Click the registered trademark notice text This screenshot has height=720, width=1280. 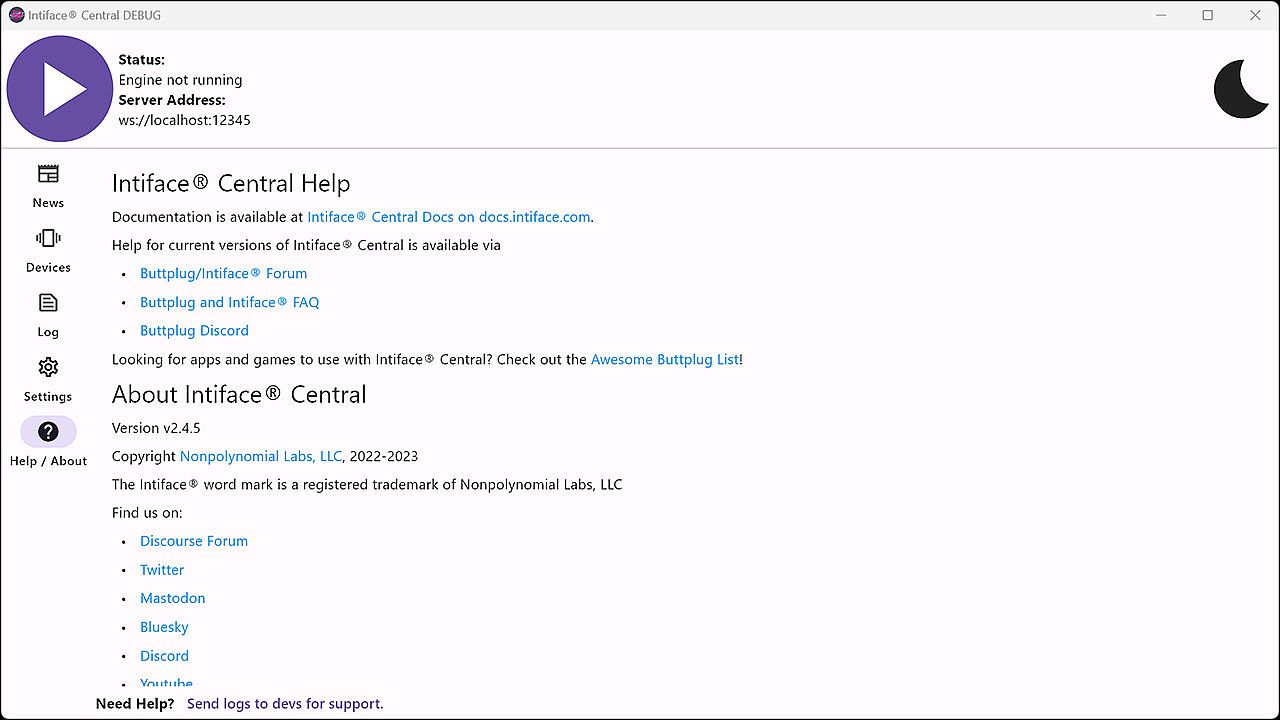point(367,485)
